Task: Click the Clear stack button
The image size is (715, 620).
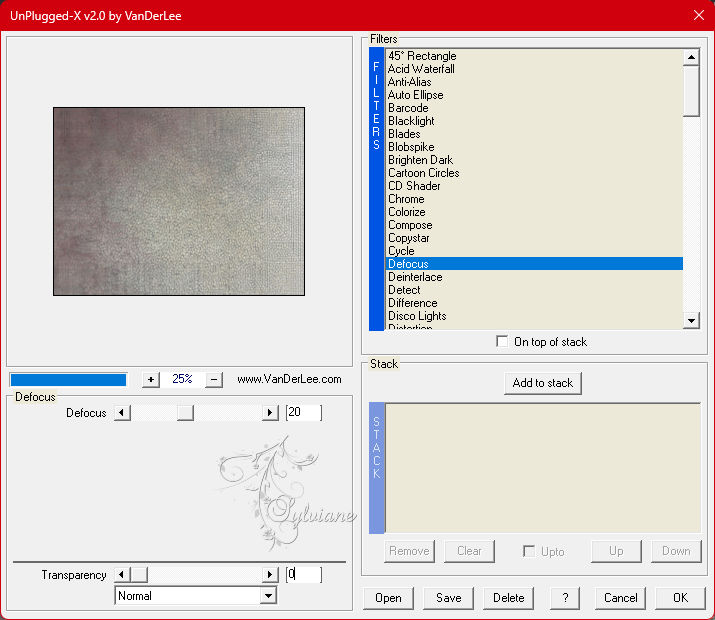Action: [x=469, y=551]
